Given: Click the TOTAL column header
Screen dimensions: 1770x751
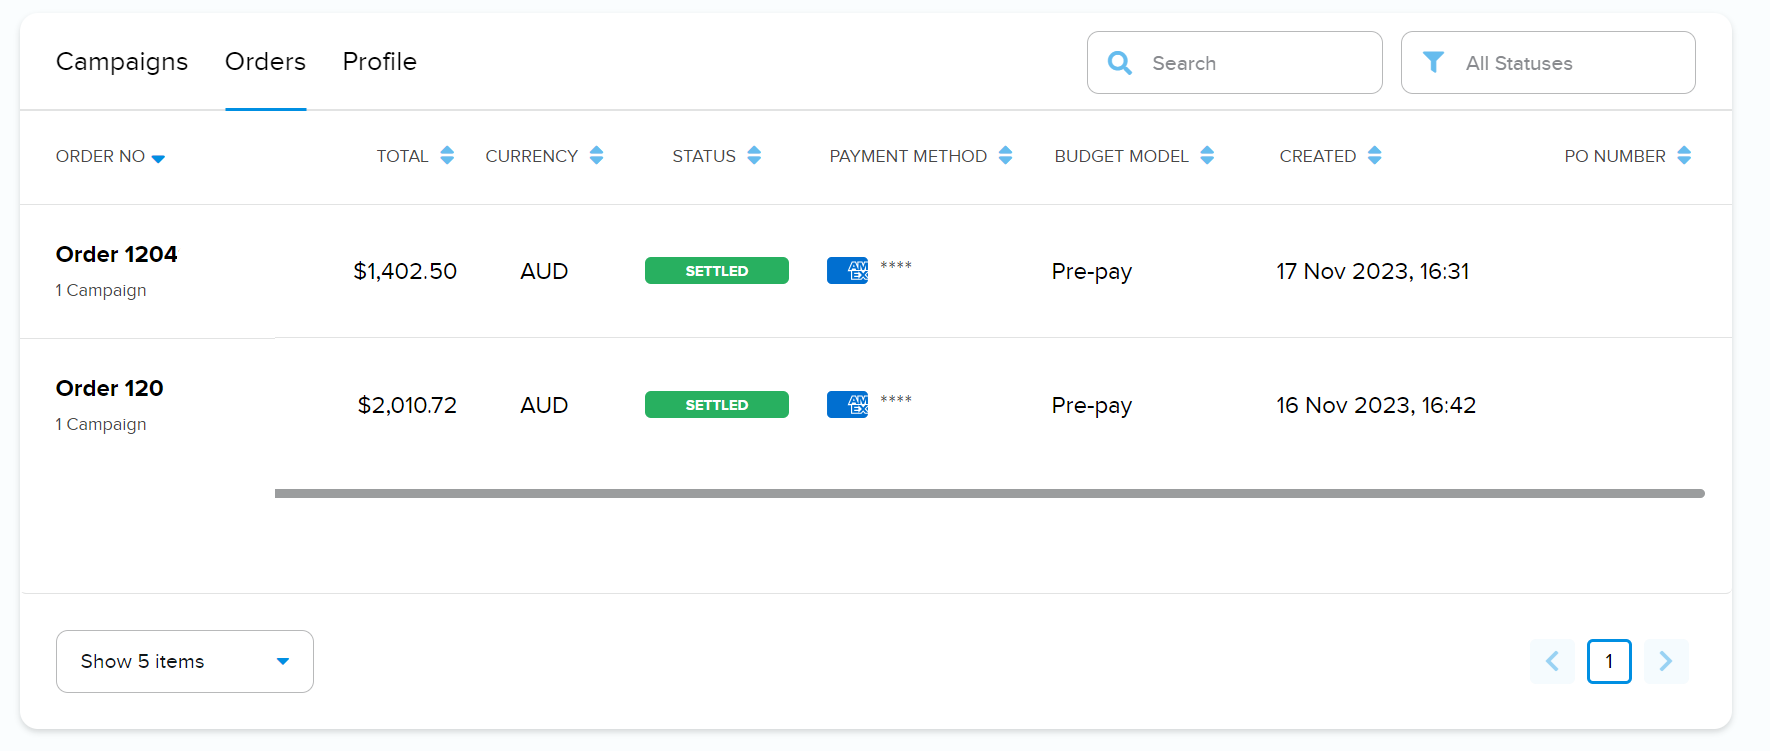Looking at the screenshot, I should [x=402, y=156].
